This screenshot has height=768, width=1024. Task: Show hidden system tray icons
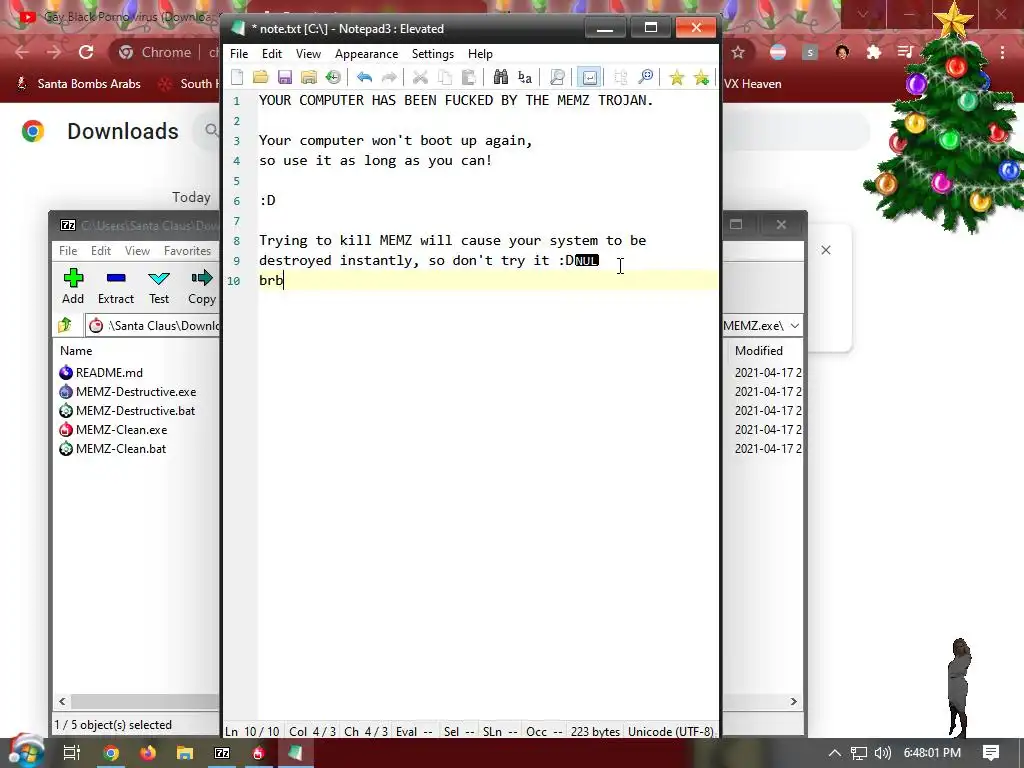pyautogui.click(x=835, y=753)
